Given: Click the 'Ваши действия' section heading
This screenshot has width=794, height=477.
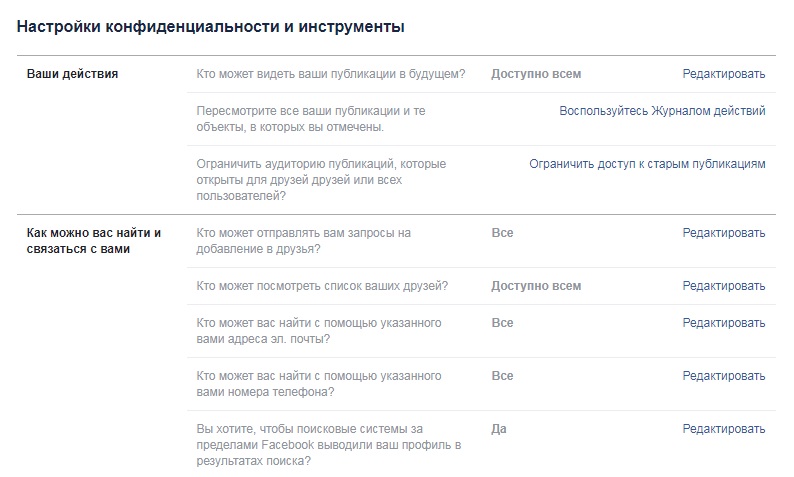Looking at the screenshot, I should tap(72, 74).
